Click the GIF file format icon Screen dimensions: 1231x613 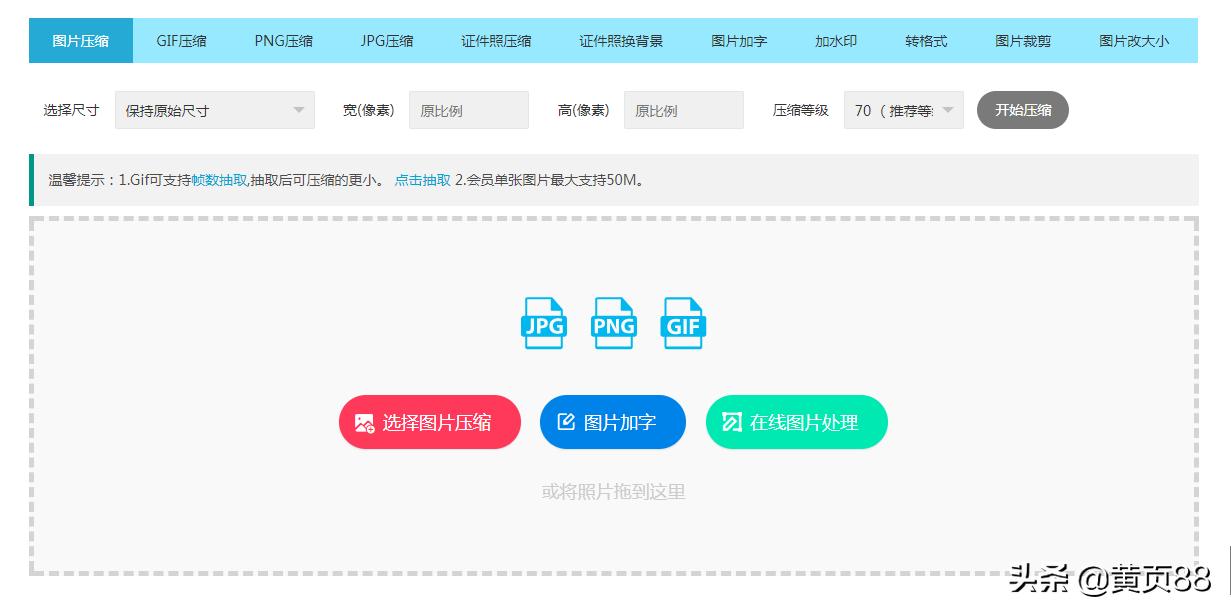pyautogui.click(x=682, y=322)
